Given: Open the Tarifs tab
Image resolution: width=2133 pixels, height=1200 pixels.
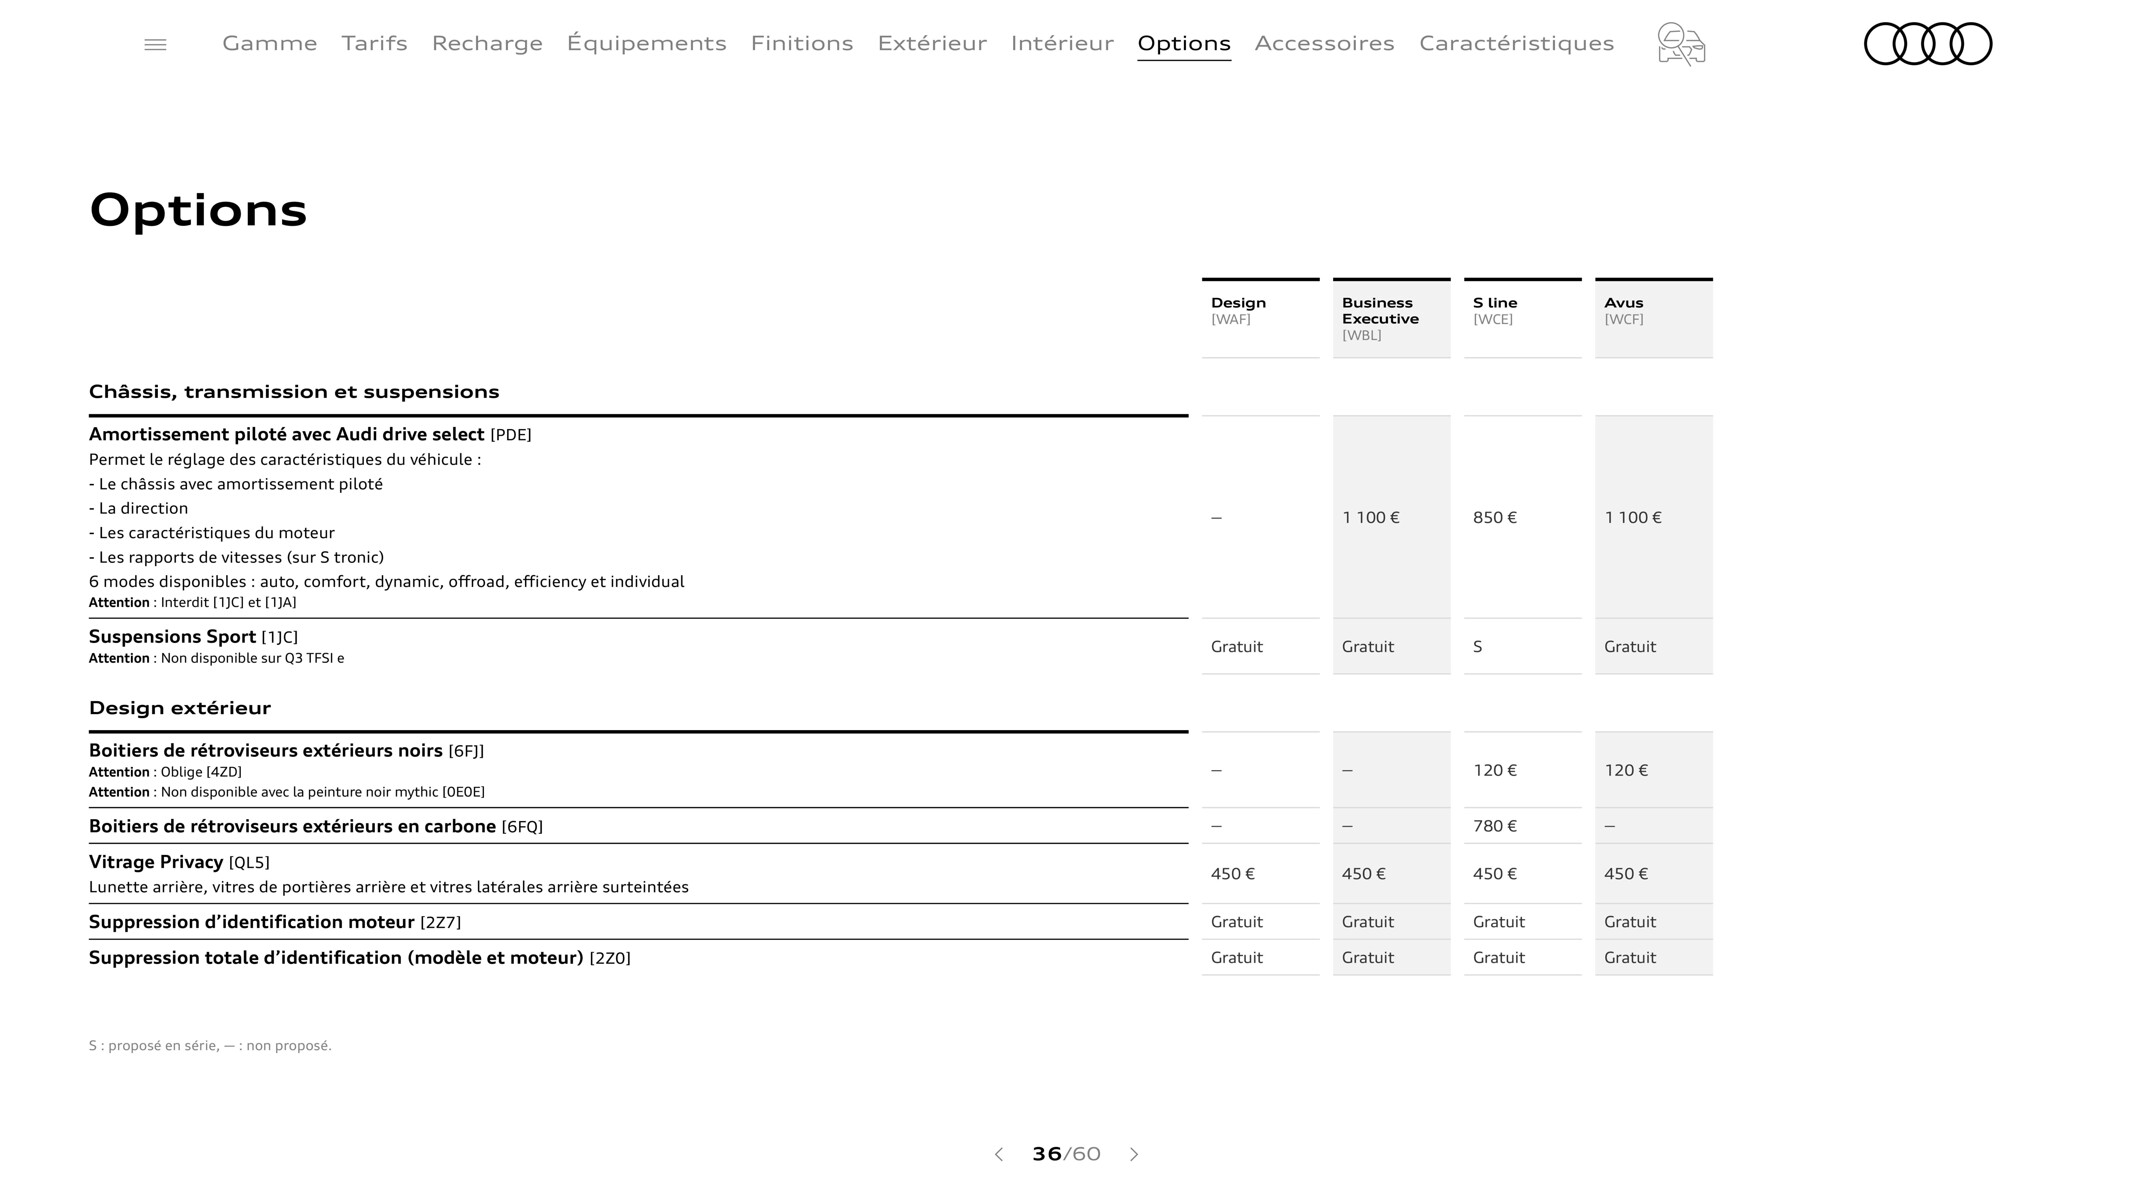Looking at the screenshot, I should click(374, 43).
